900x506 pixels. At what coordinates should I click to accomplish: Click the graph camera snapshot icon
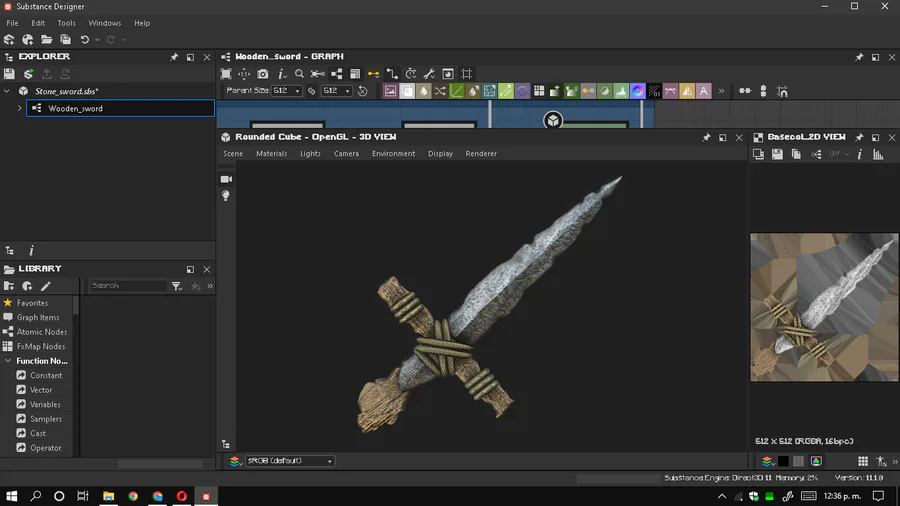(x=263, y=74)
